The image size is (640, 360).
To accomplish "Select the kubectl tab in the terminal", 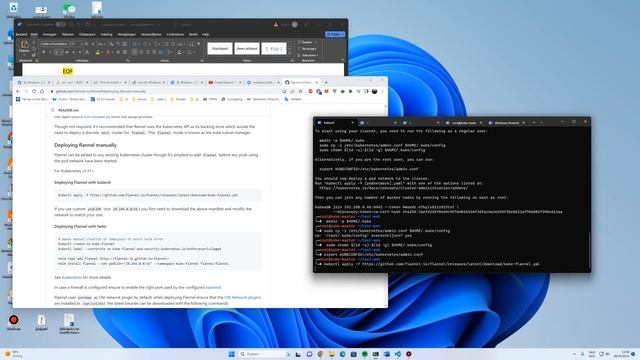I will (335, 122).
